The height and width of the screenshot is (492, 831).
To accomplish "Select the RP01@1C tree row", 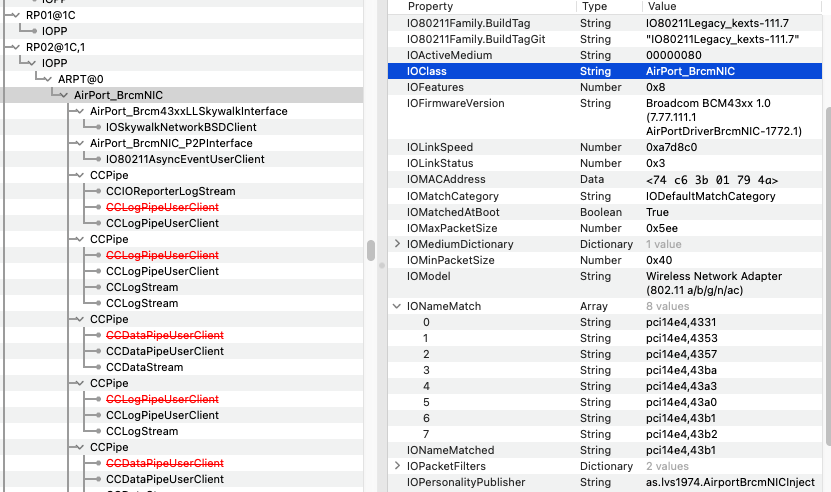I will tap(182, 15).
